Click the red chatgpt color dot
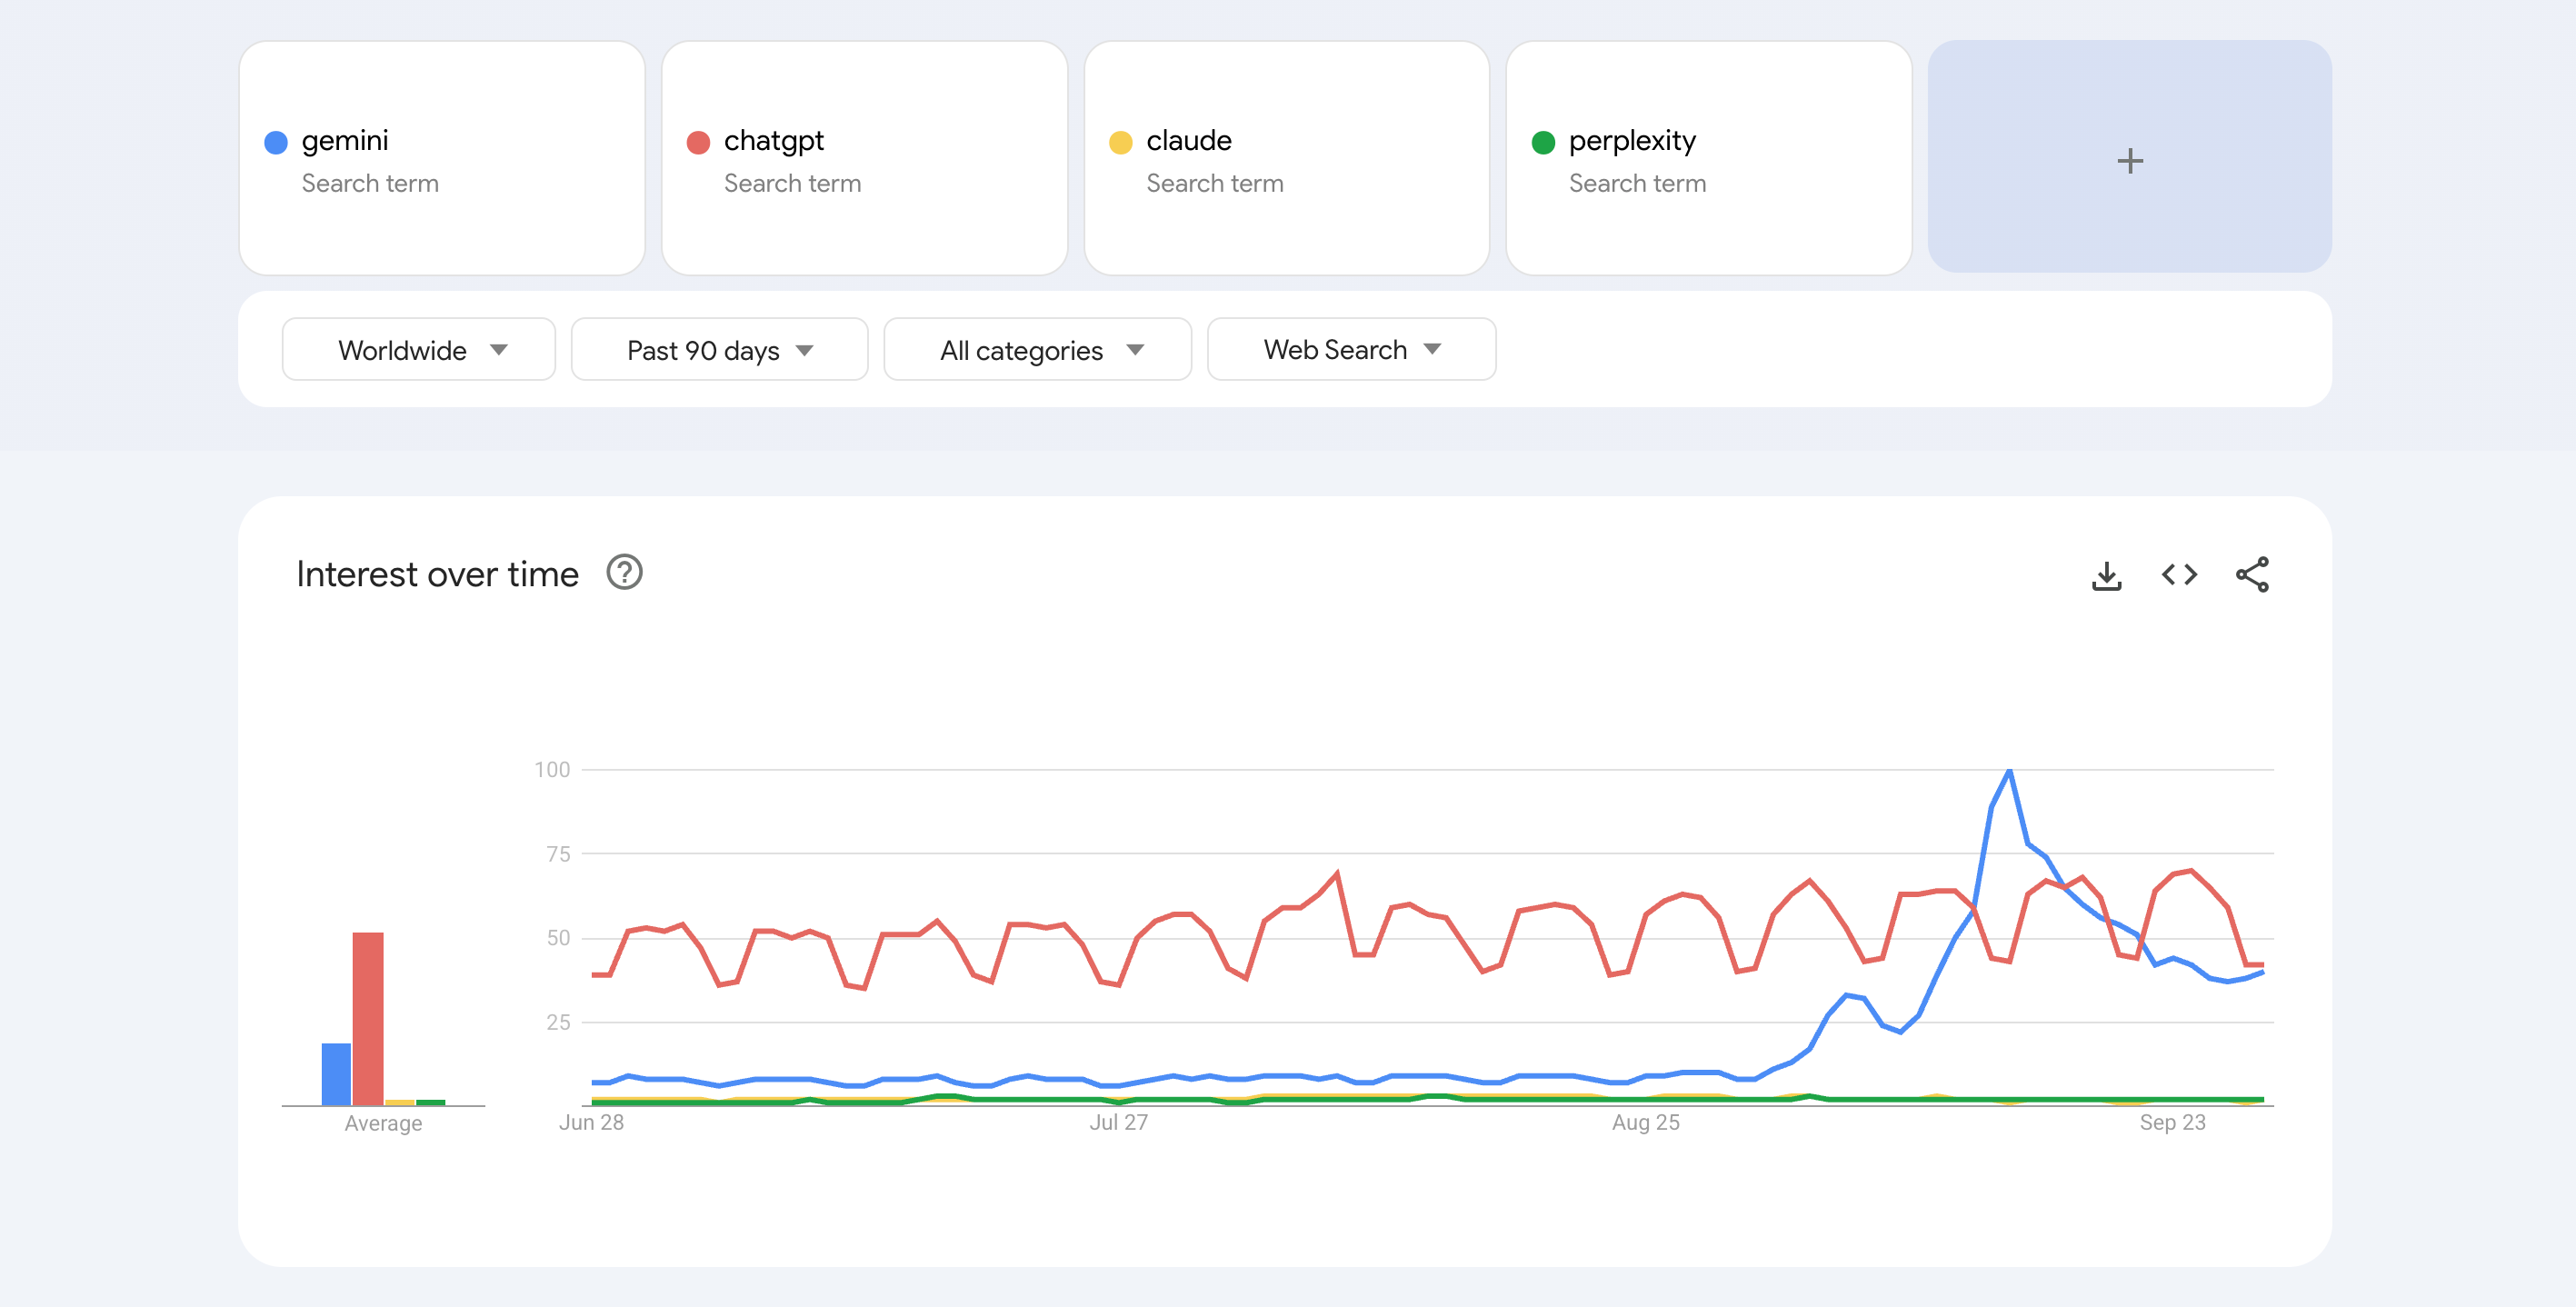Viewport: 2576px width, 1307px height. pyautogui.click(x=698, y=142)
